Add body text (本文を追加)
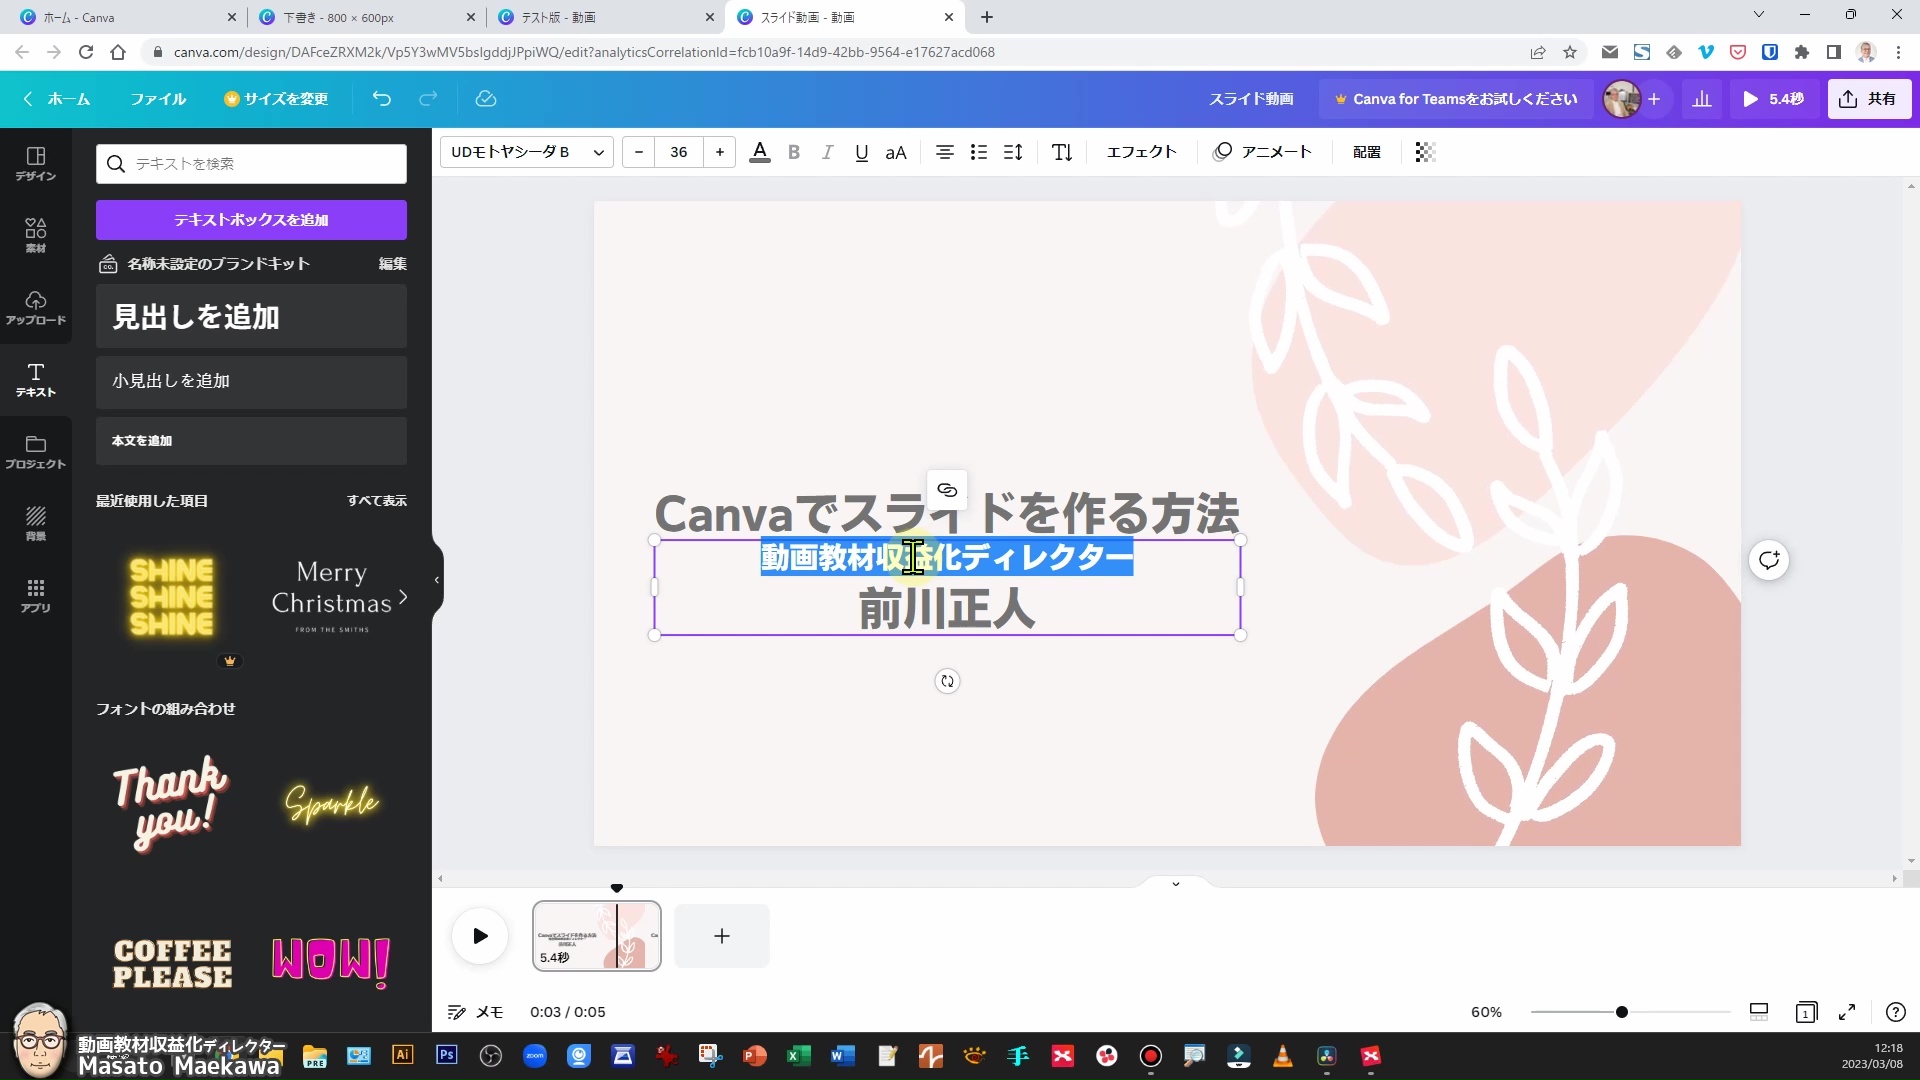The image size is (1920, 1080). pyautogui.click(x=251, y=441)
